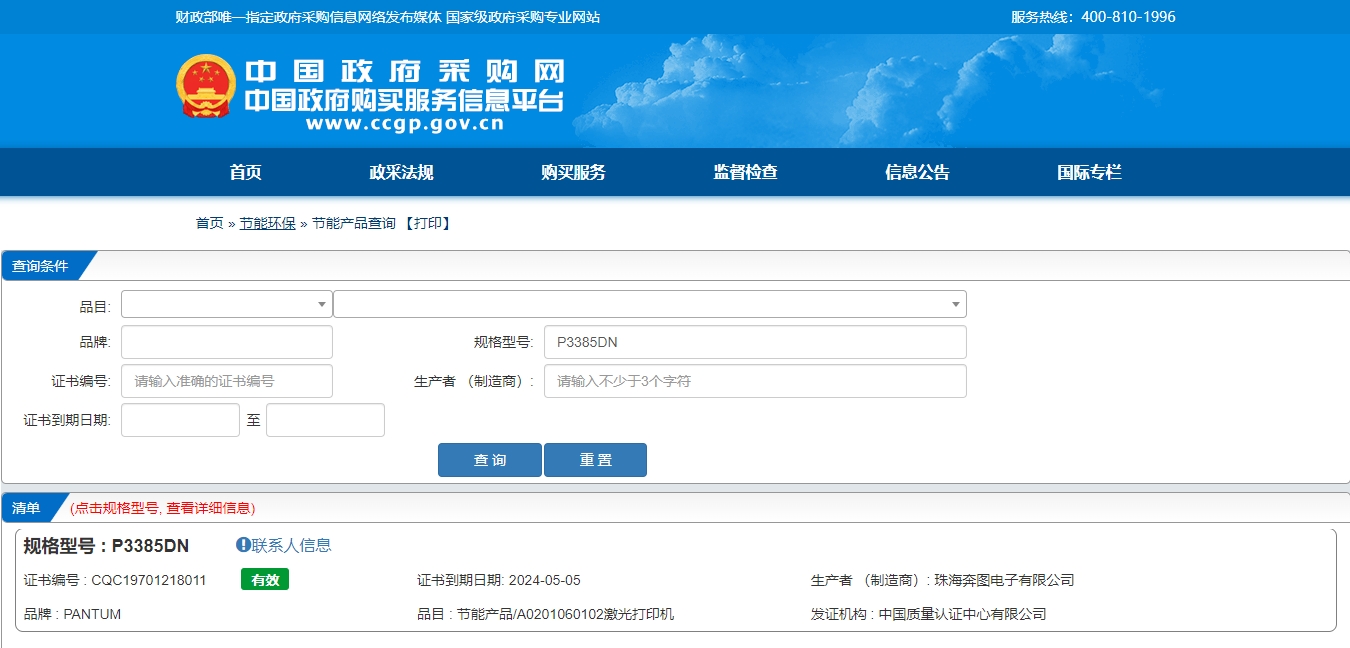Screen dimensions: 1350x648
Task: Expand the first 品目 category dropdown
Action: coord(227,304)
